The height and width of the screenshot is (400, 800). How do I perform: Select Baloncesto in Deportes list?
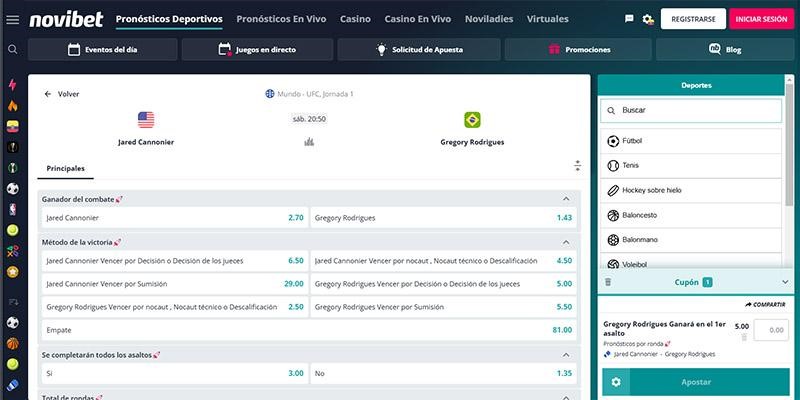coord(691,215)
